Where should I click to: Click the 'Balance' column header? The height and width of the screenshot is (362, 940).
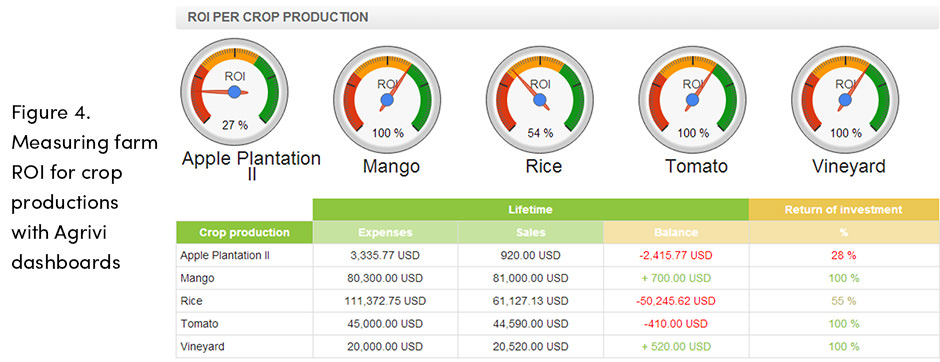tap(676, 233)
